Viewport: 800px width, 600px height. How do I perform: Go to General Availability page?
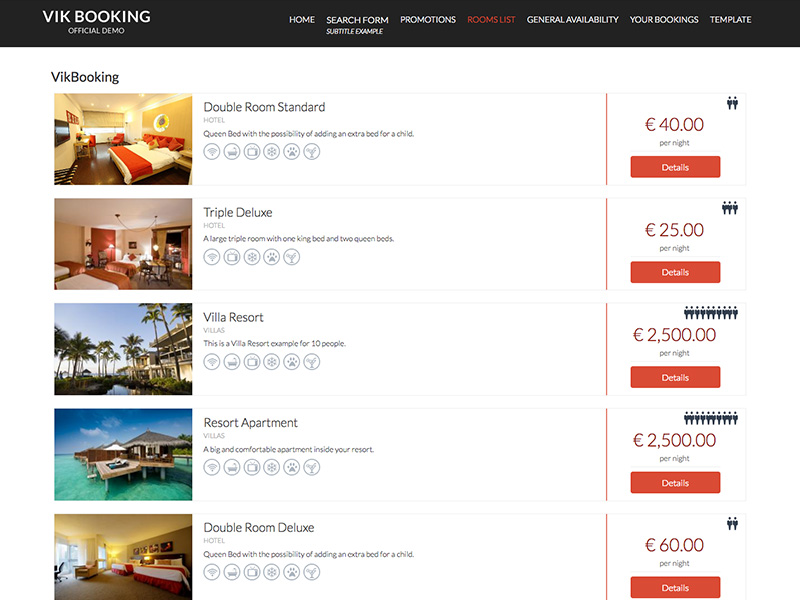pyautogui.click(x=572, y=19)
